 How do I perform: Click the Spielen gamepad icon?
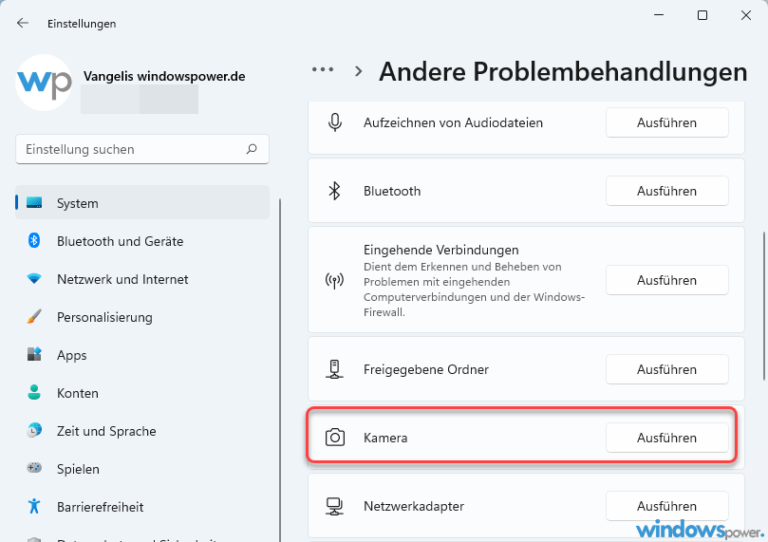35,469
